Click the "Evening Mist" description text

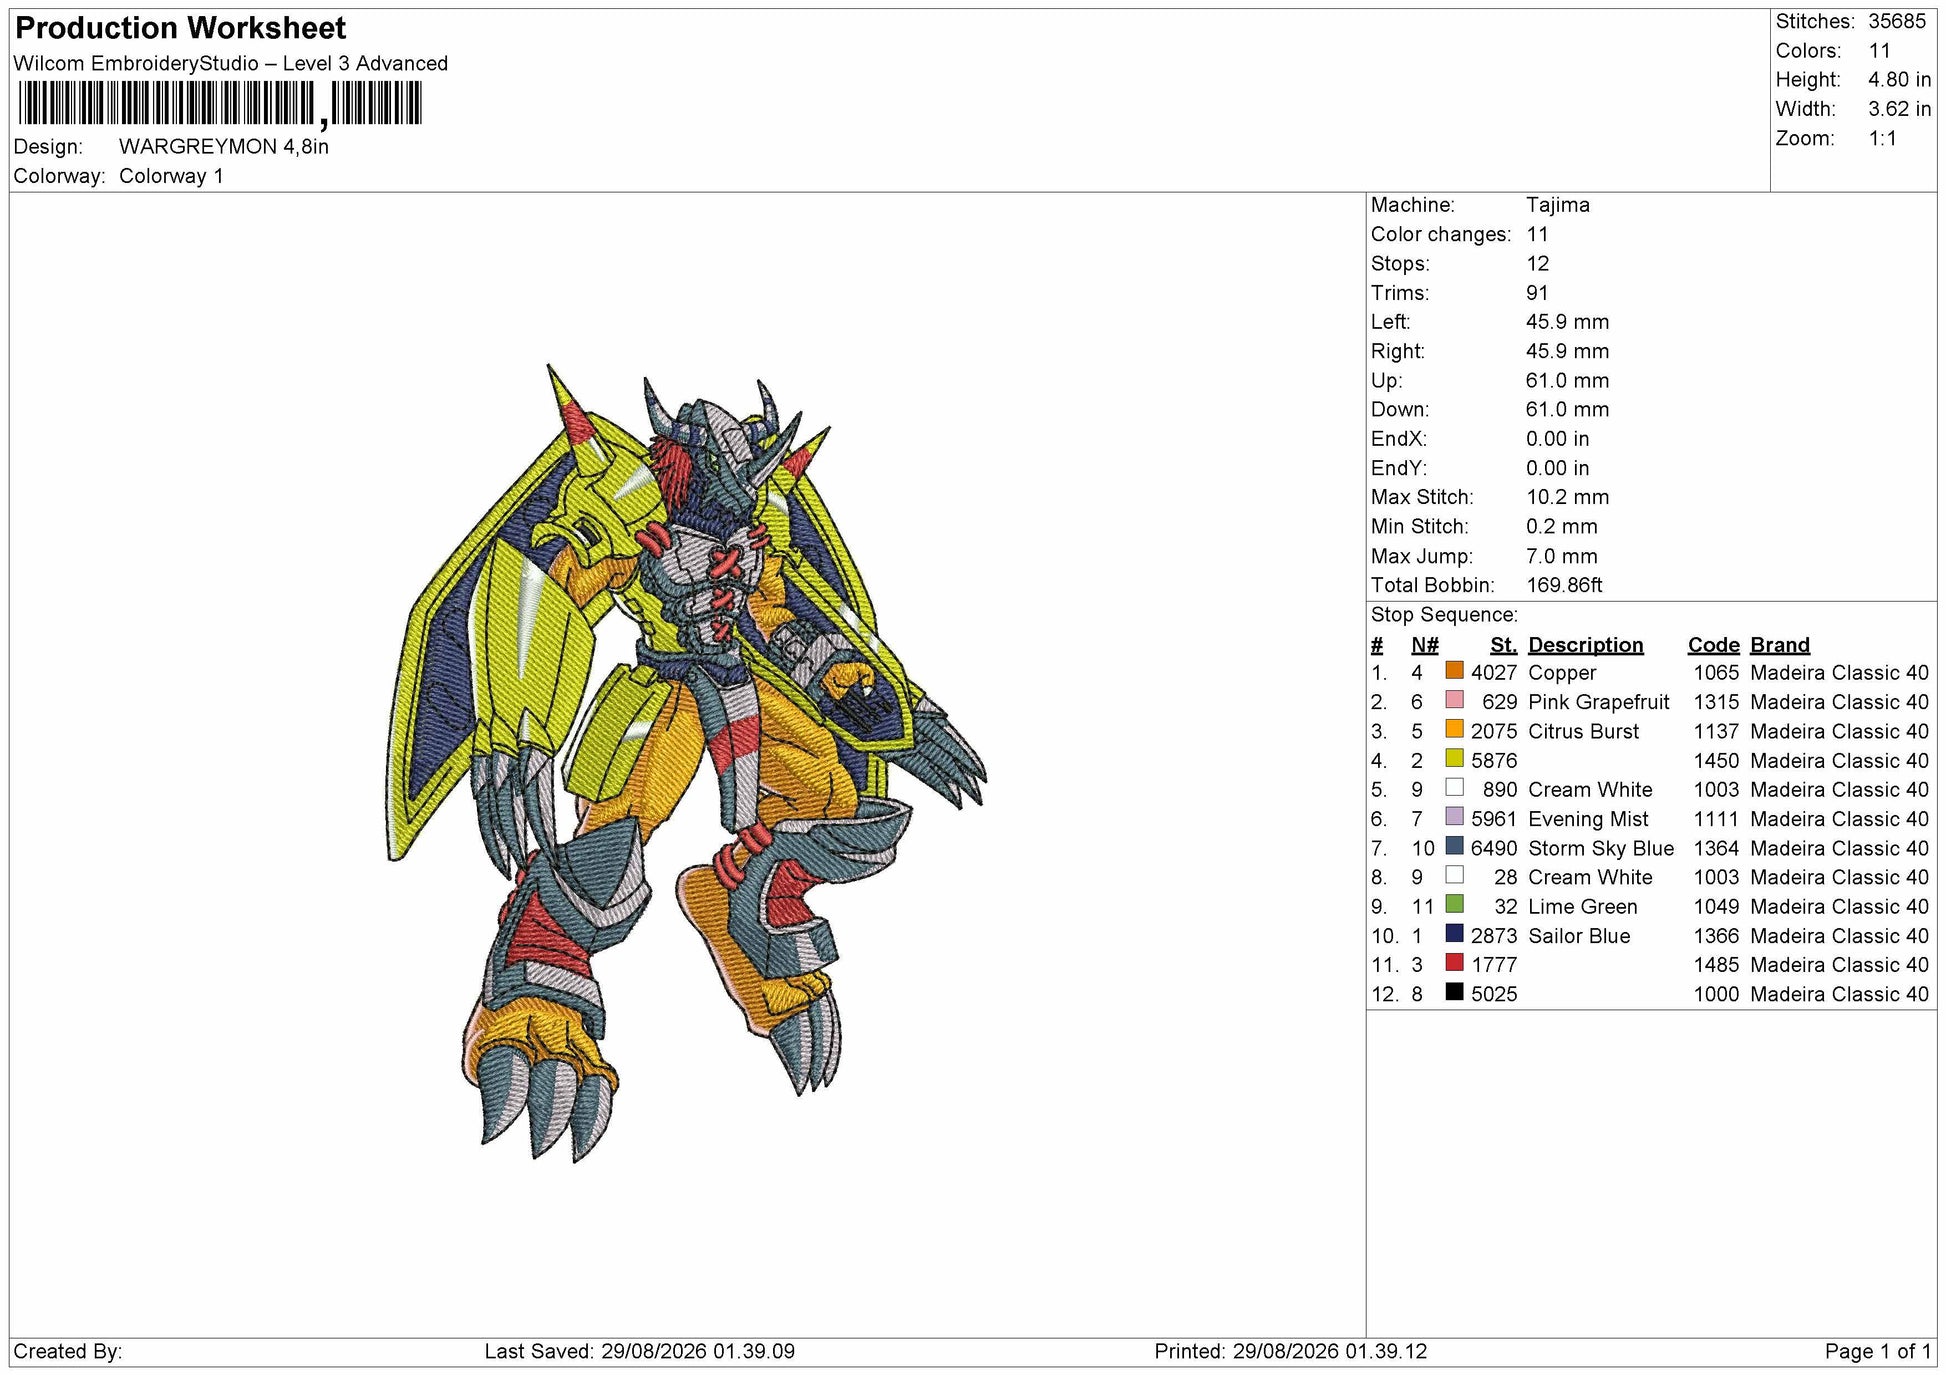coord(1588,819)
